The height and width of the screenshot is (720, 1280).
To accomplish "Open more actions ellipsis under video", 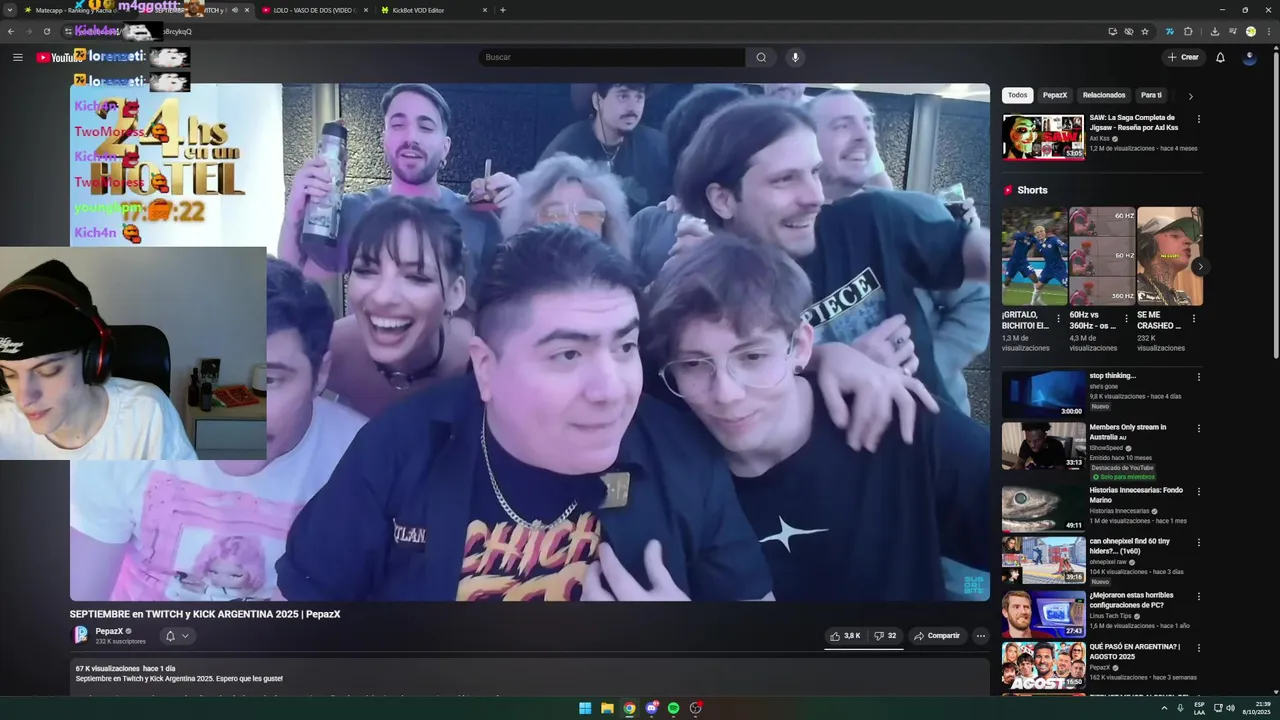I will [980, 636].
